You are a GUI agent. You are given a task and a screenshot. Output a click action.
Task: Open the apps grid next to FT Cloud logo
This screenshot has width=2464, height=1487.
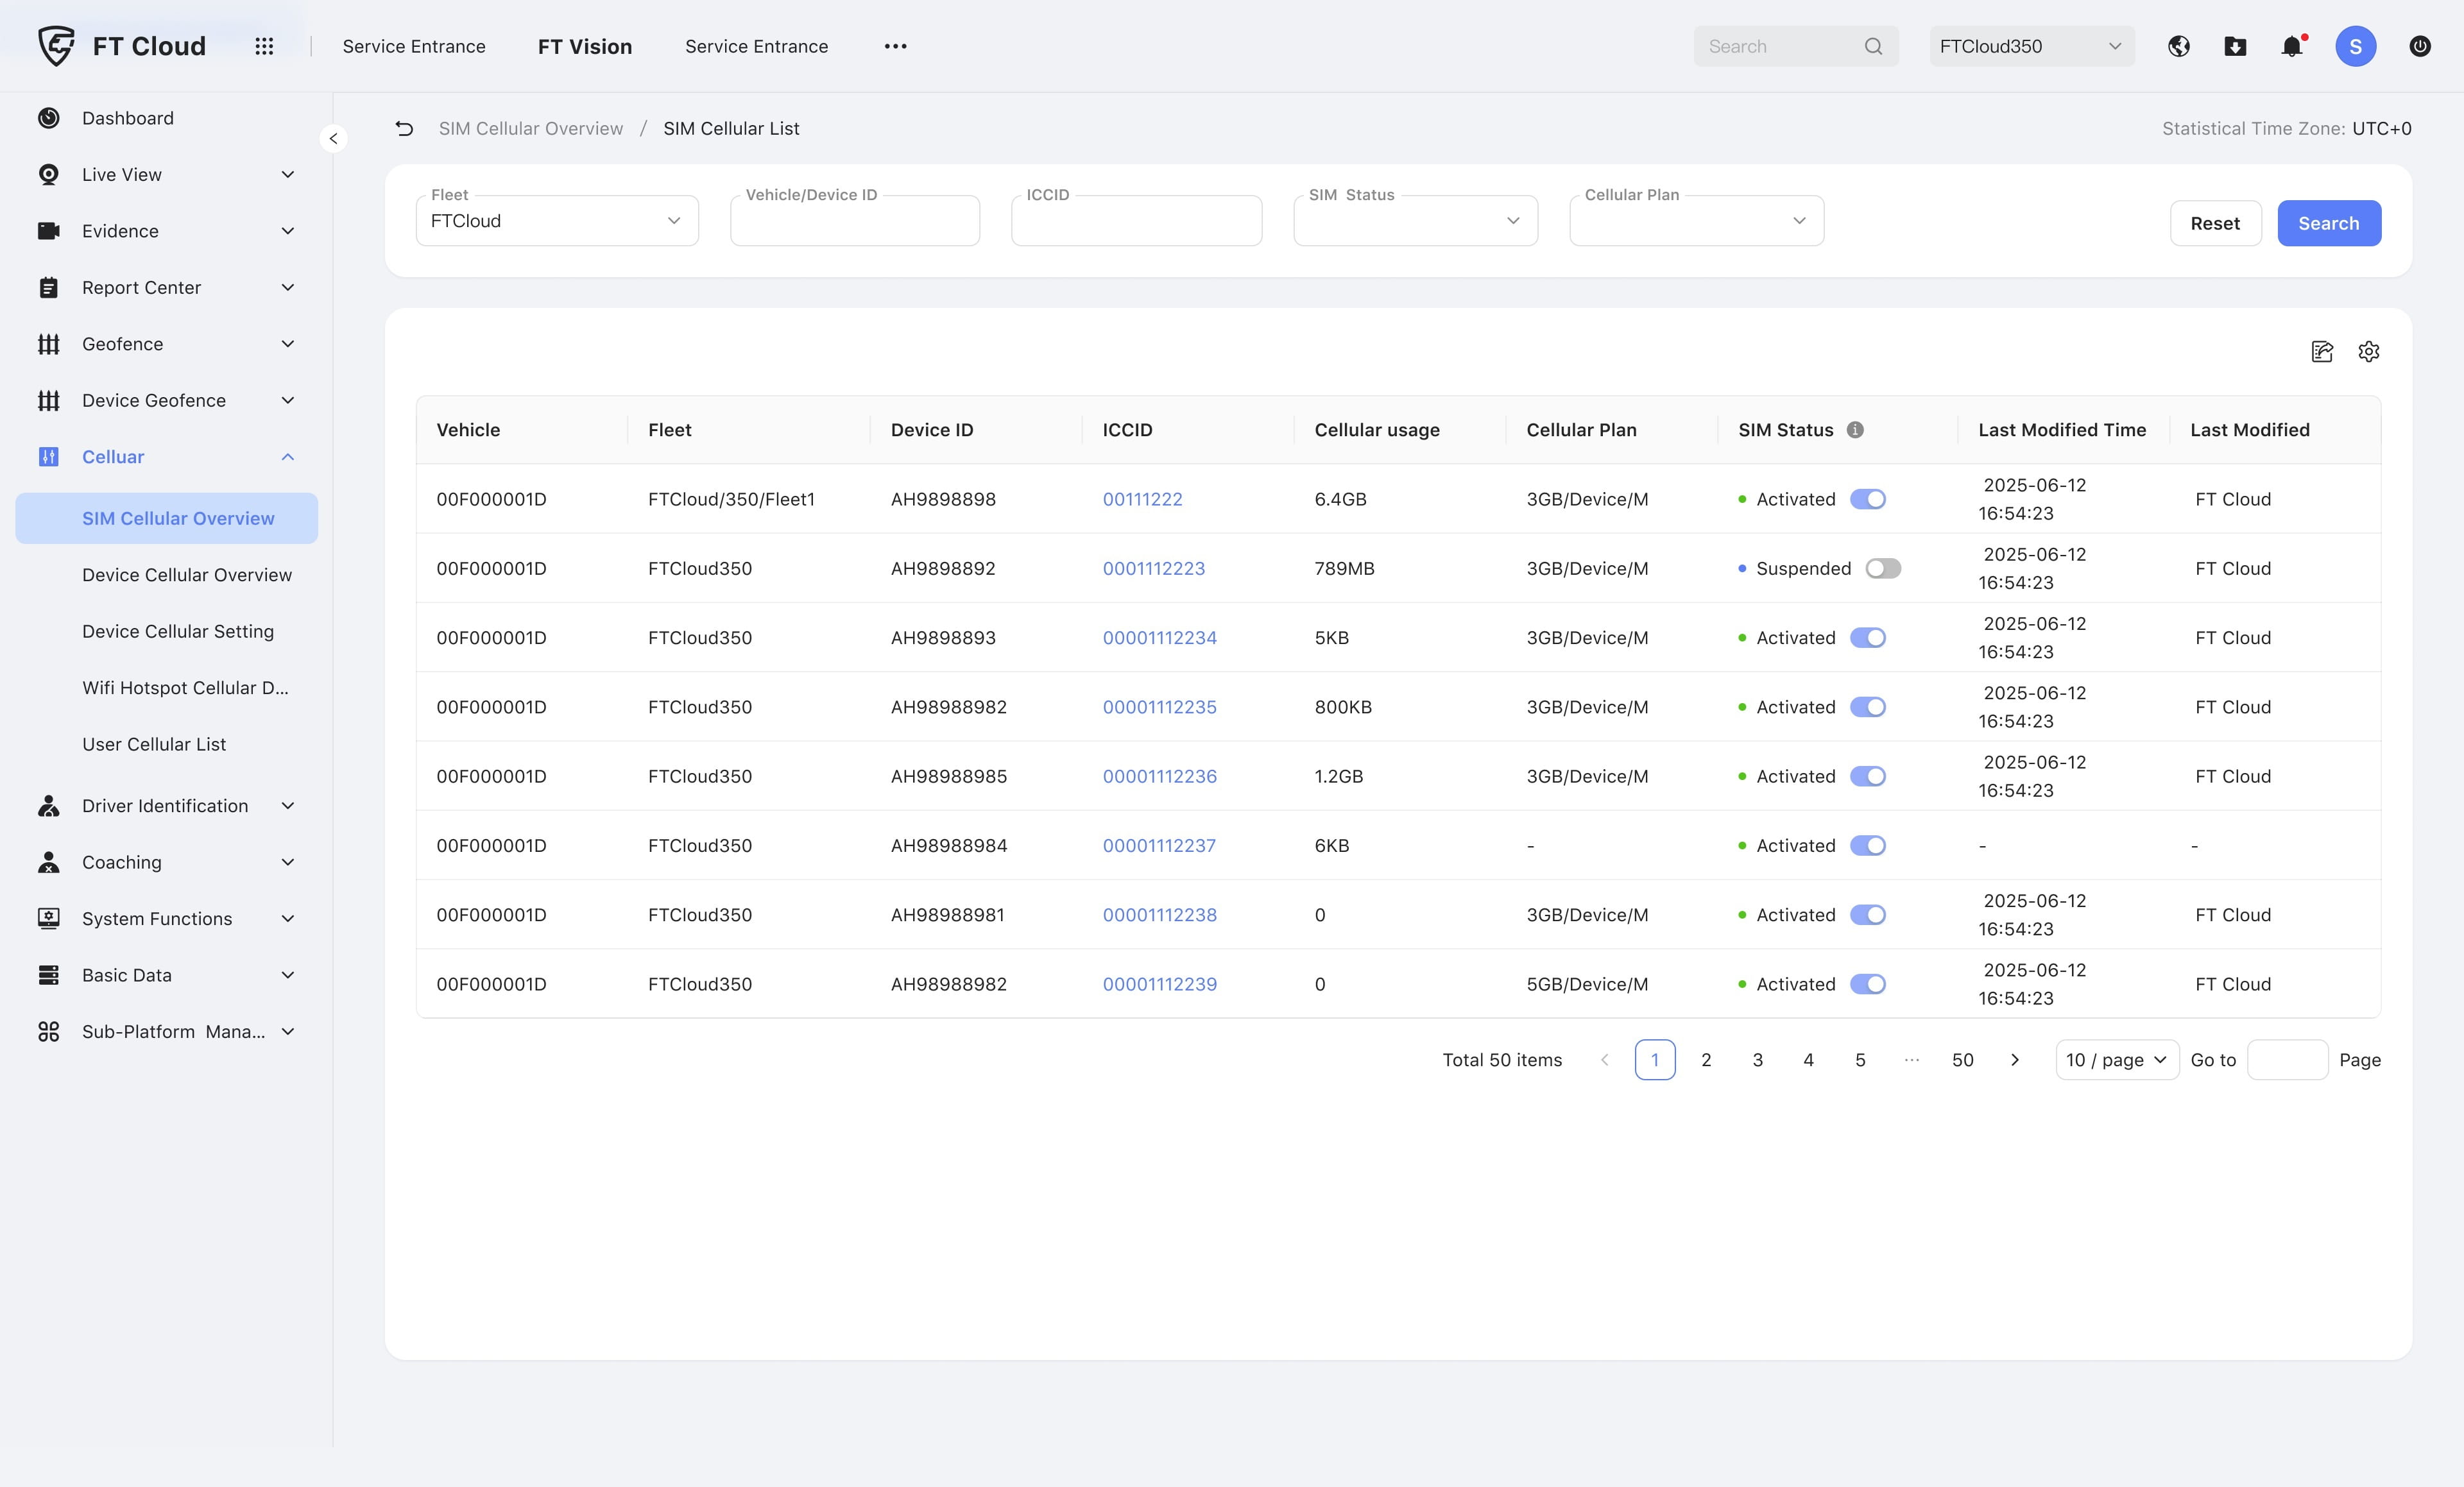coord(264,46)
